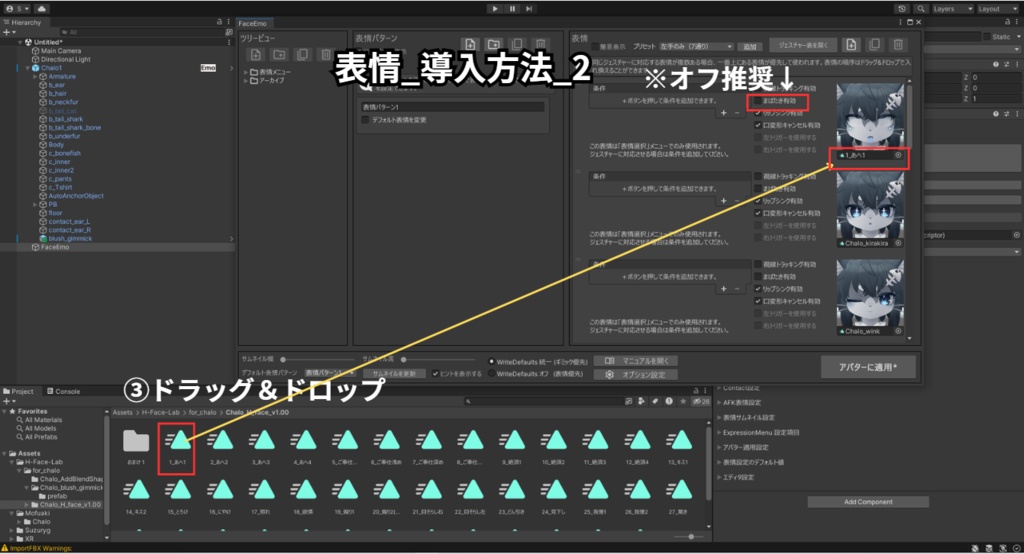
Task: Toggle デフォルト表情を変更 checkbox
Action: pyautogui.click(x=365, y=120)
